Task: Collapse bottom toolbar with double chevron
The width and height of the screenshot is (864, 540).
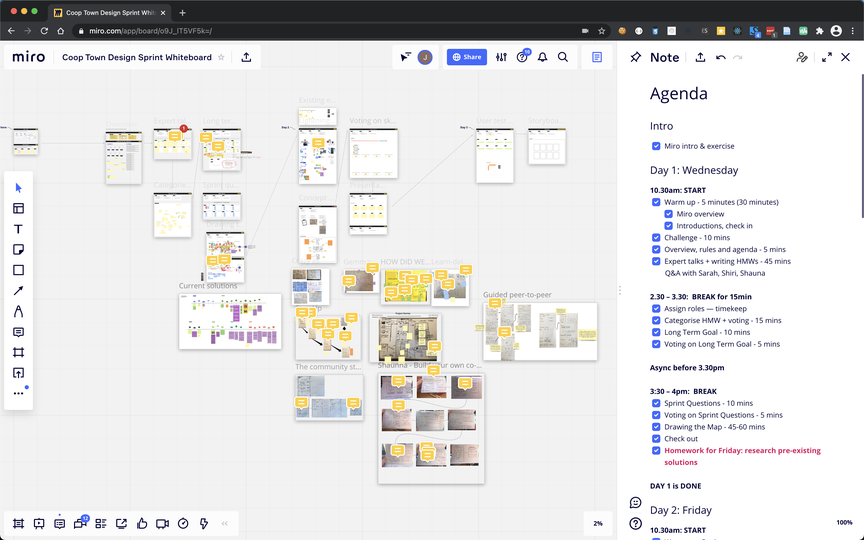Action: (x=224, y=523)
